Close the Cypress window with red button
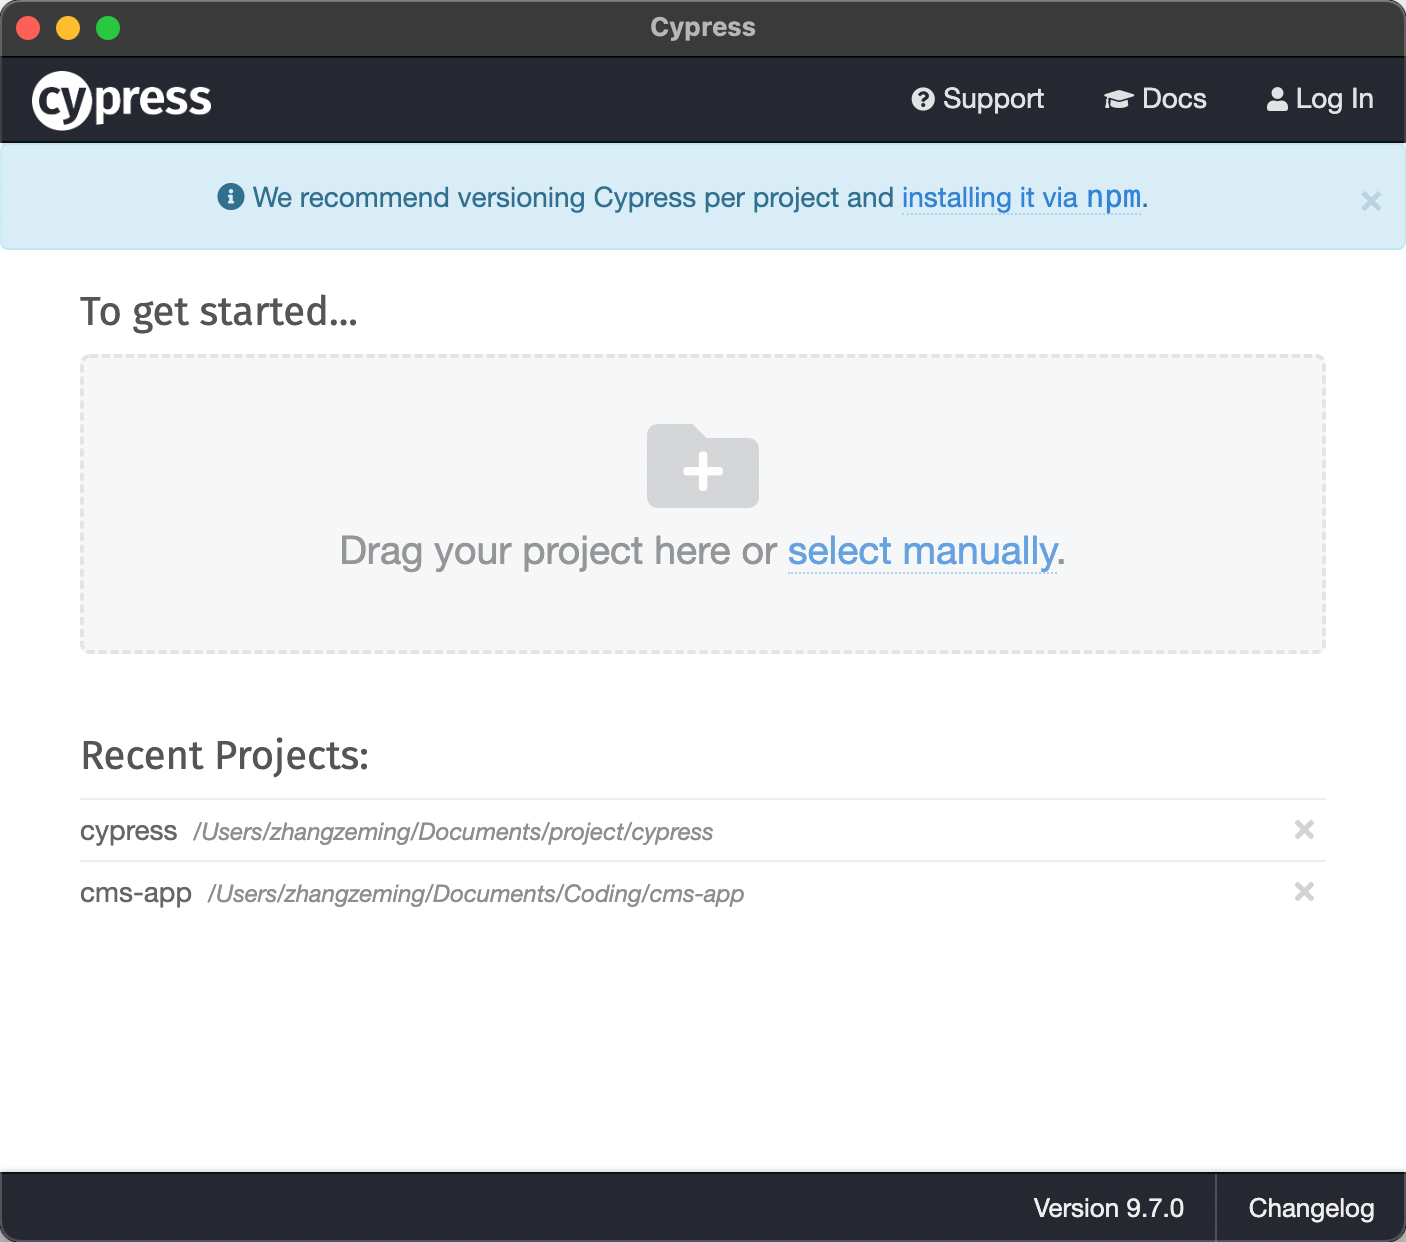1406x1242 pixels. click(x=28, y=28)
